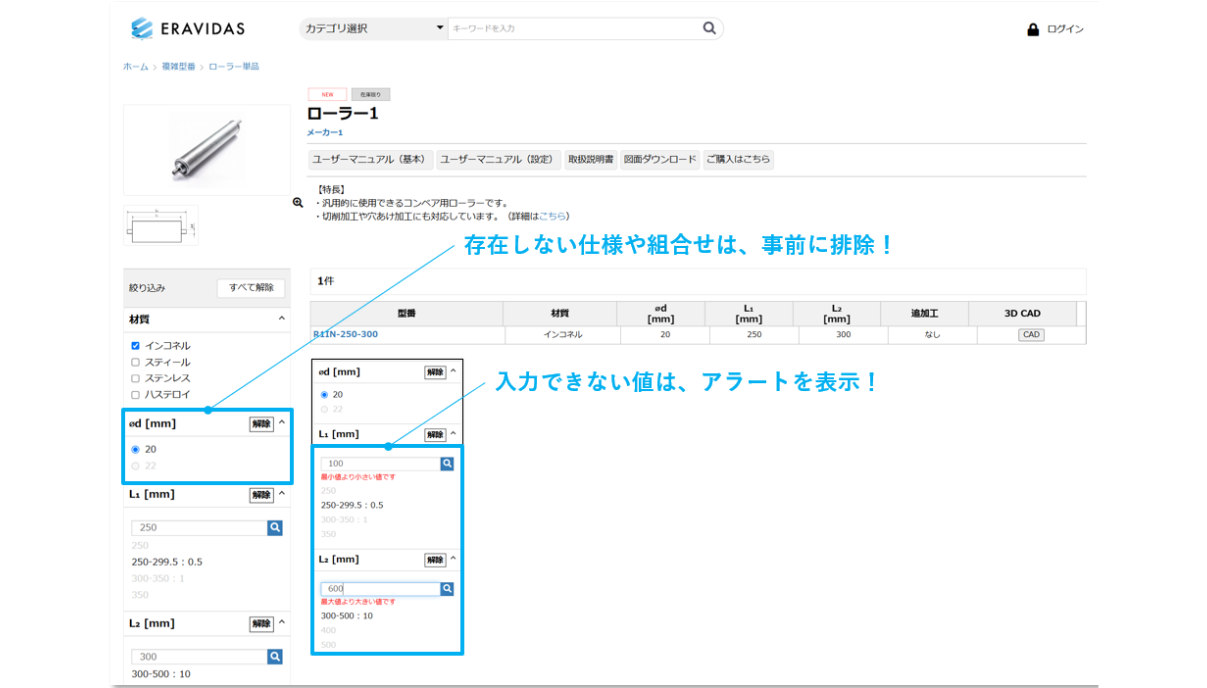Viewport: 1207px width, 688px height.
Task: Open the カテゴリ選択 dropdown
Action: tap(373, 28)
